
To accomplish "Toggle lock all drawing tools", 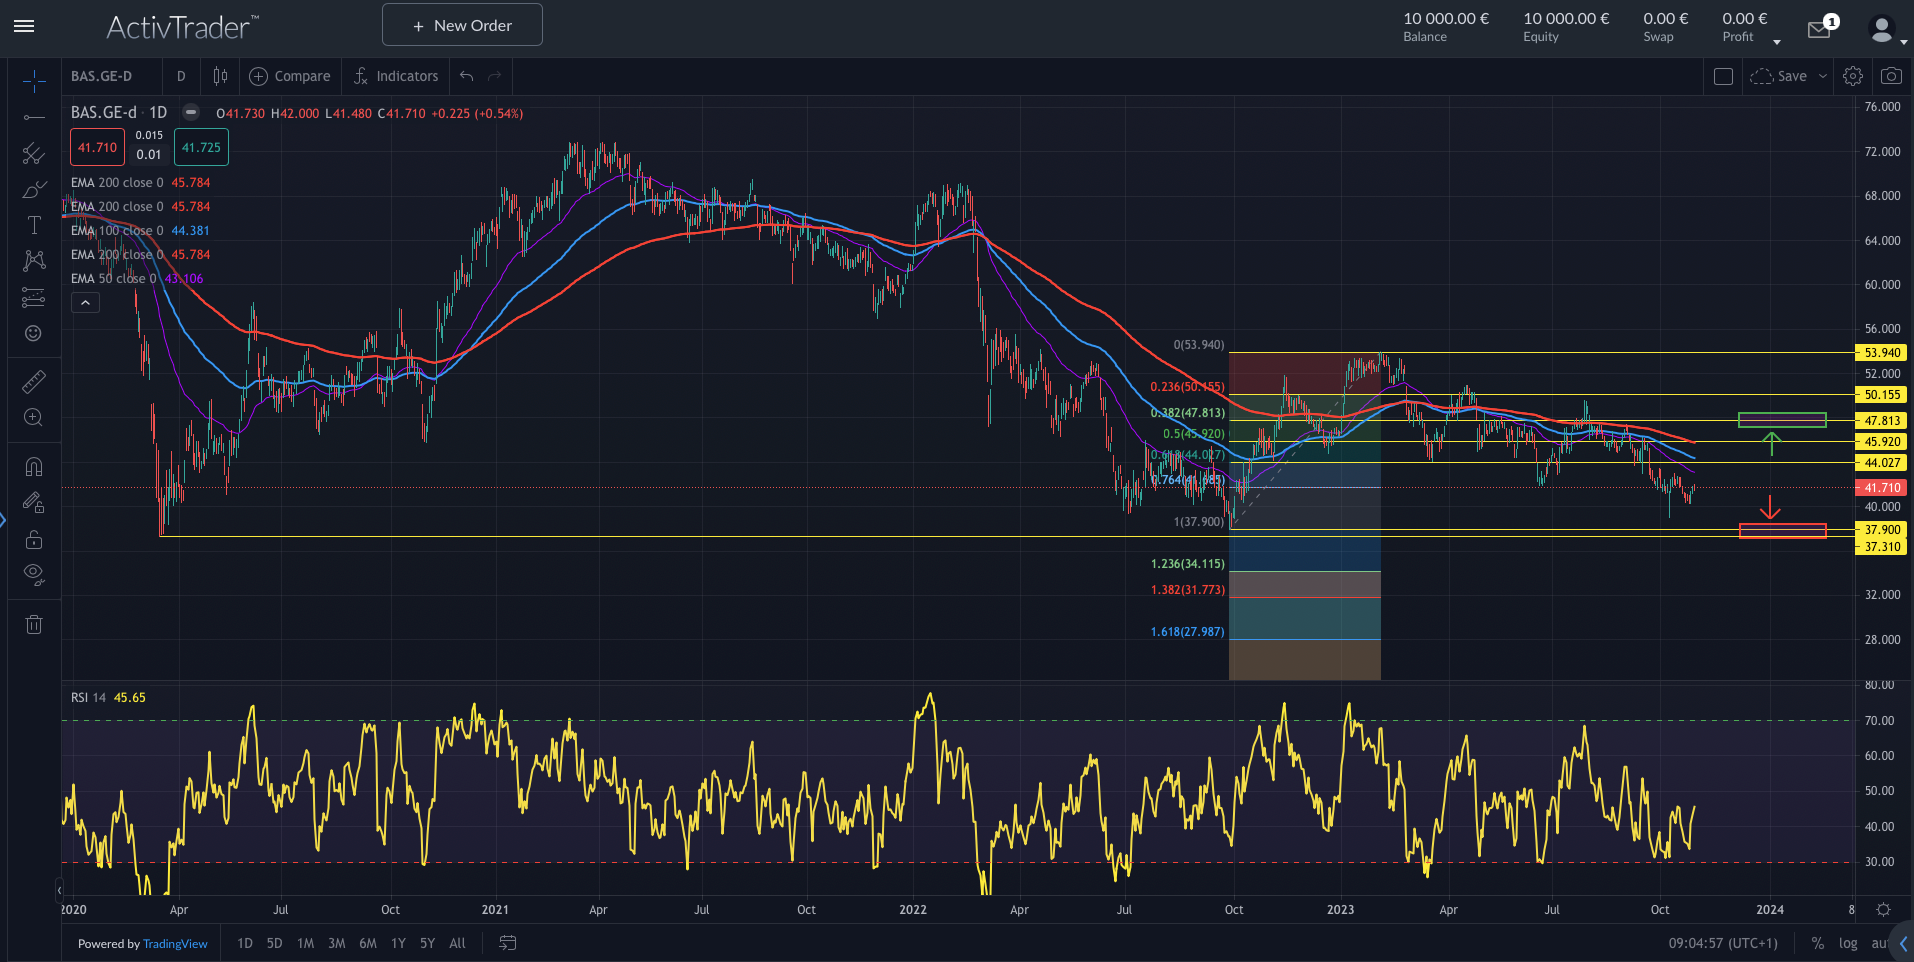I will point(34,539).
